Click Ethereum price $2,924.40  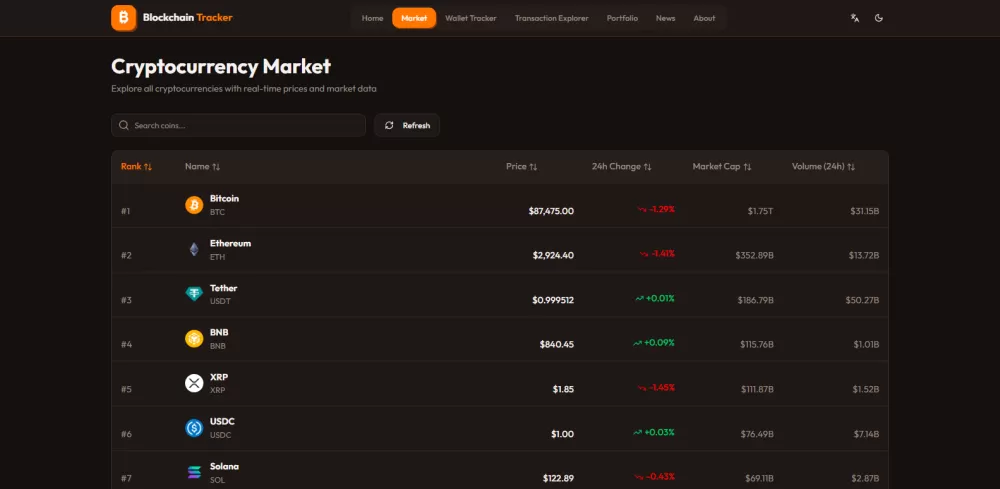554,255
